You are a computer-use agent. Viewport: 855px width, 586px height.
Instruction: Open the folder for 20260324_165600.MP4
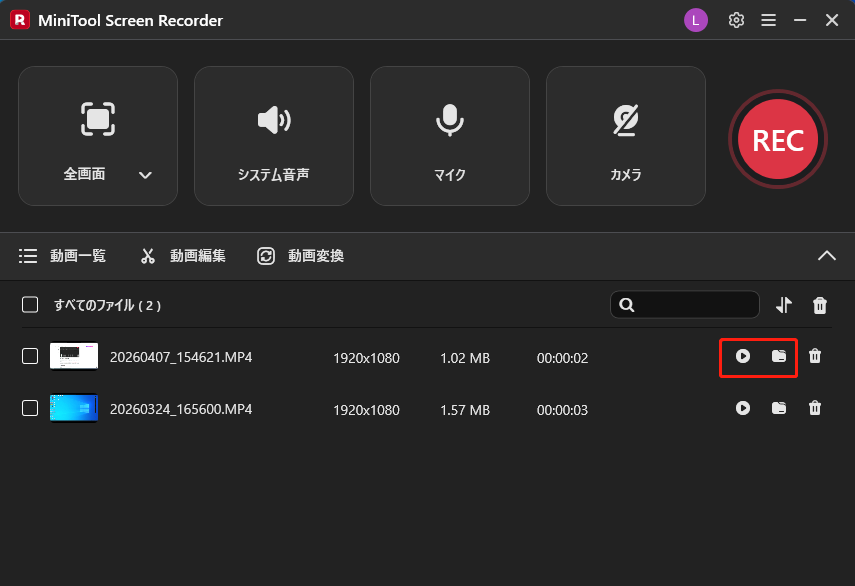coord(779,408)
